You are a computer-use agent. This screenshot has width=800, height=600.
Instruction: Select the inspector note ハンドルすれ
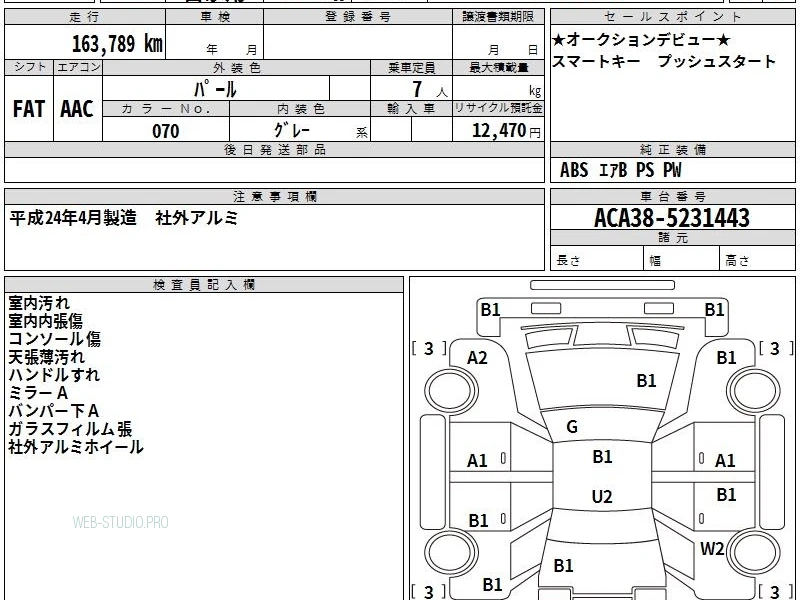click(54, 375)
